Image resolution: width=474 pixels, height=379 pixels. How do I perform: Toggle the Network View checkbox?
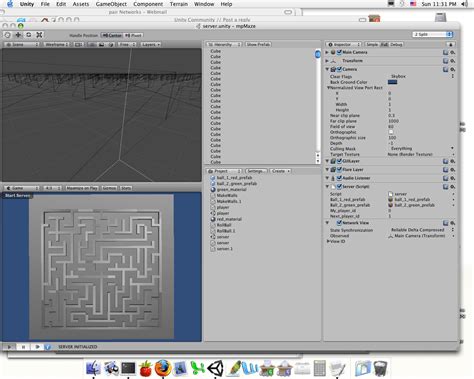pyautogui.click(x=339, y=223)
